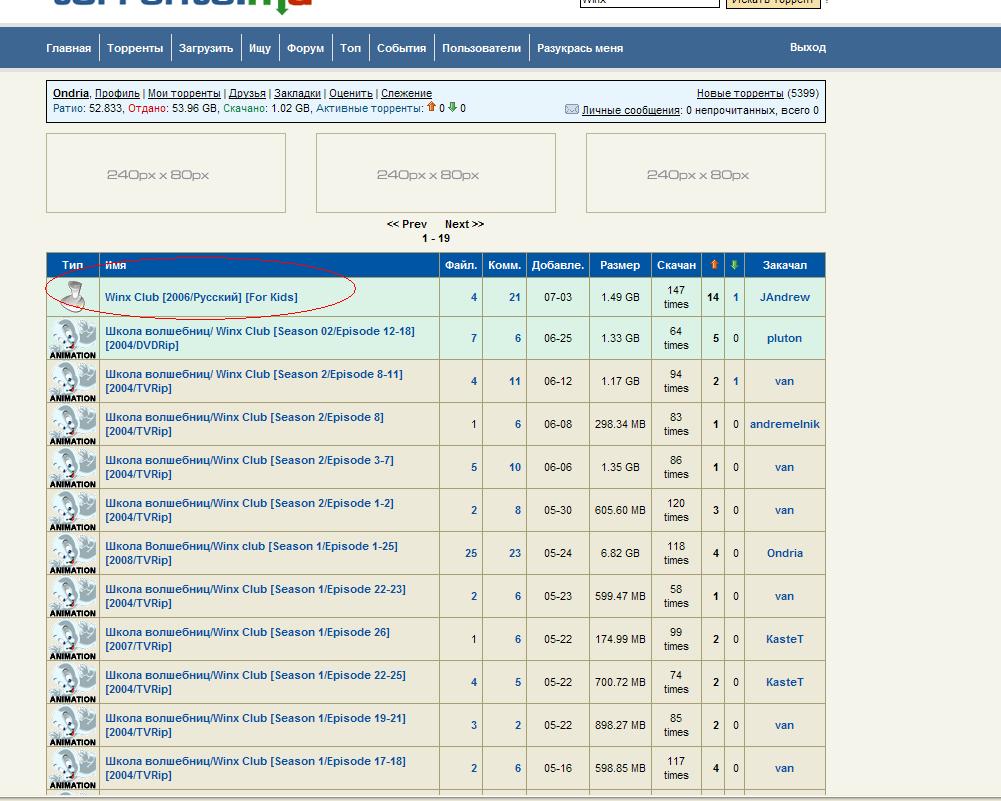Image resolution: width=1001 pixels, height=801 pixels.
Task: Open uploader andremelnik's profile link
Action: [785, 424]
